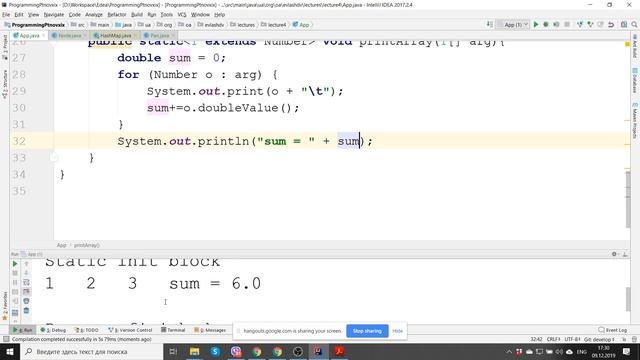Run with coverage from the toolbar
Screen dimensions: 640x360
pos(556,24)
